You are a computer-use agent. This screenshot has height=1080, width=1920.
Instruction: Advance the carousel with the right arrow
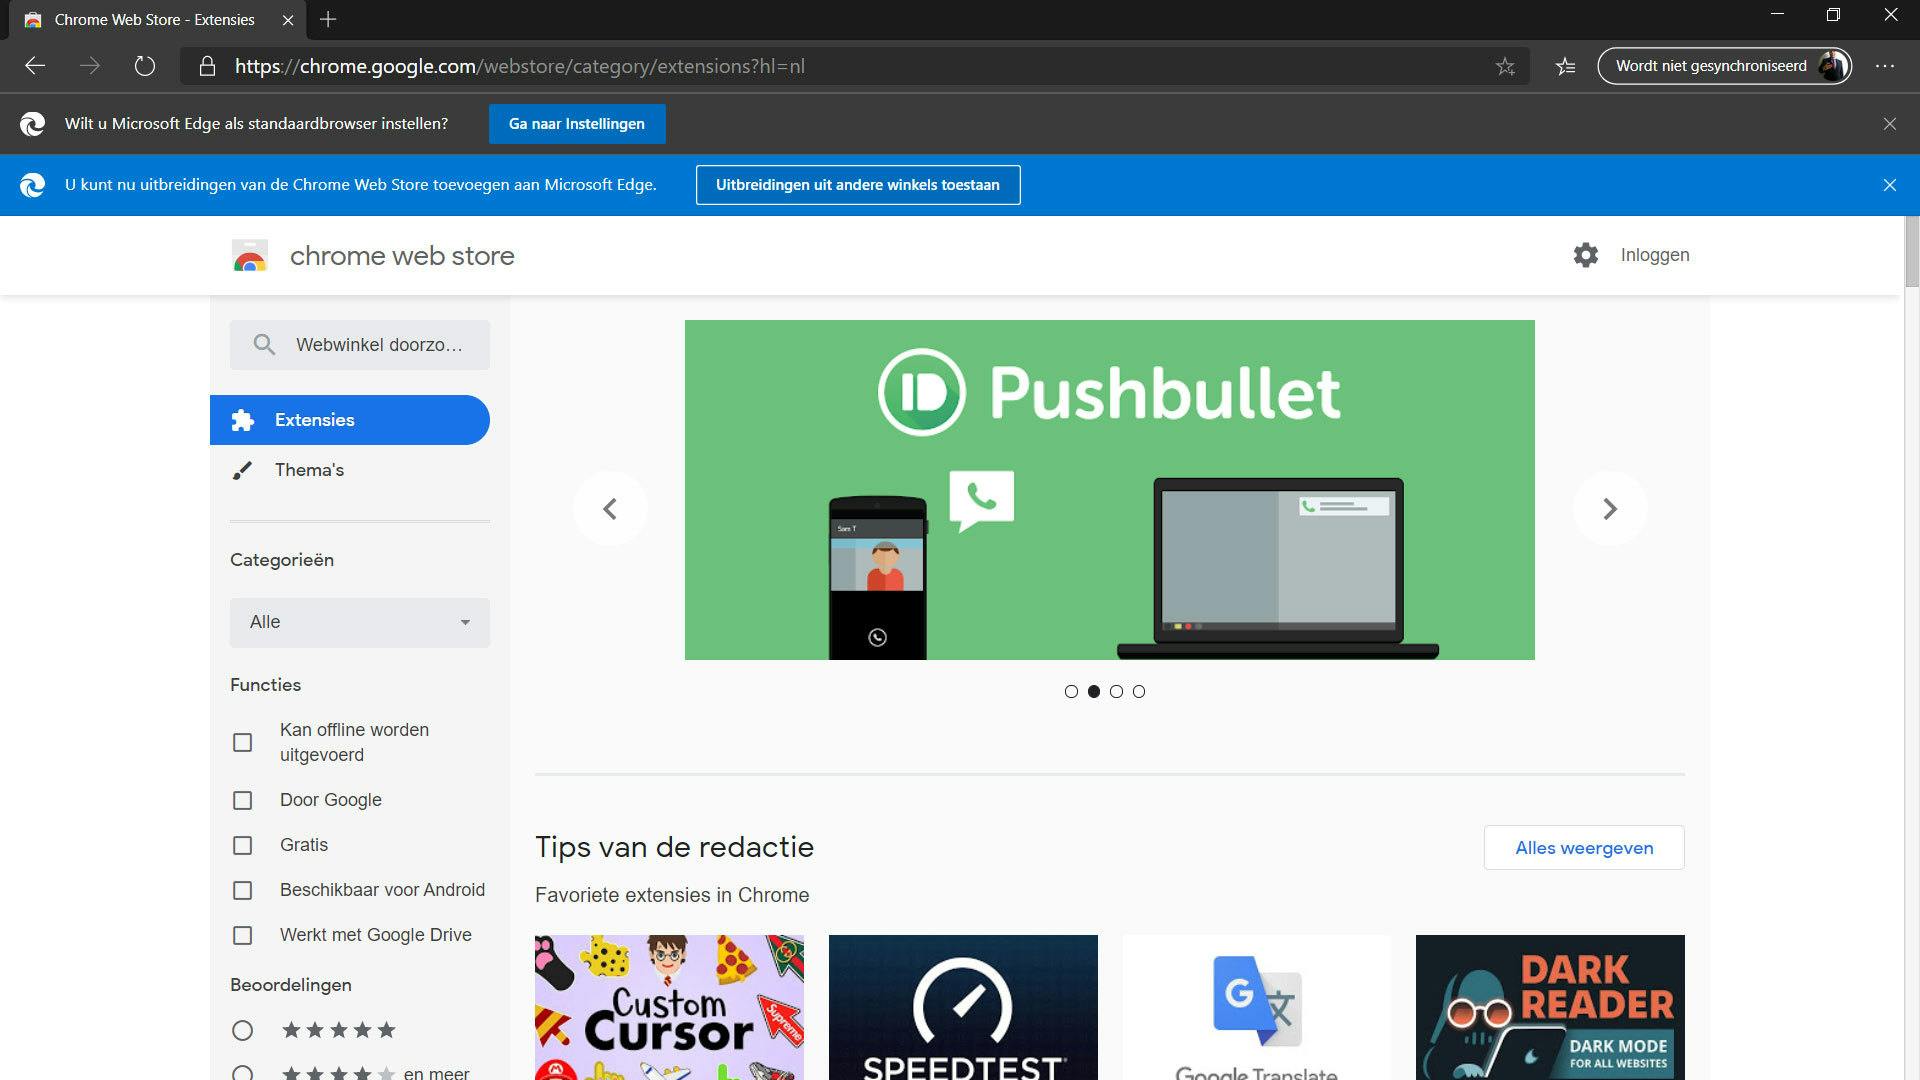[x=1609, y=508]
